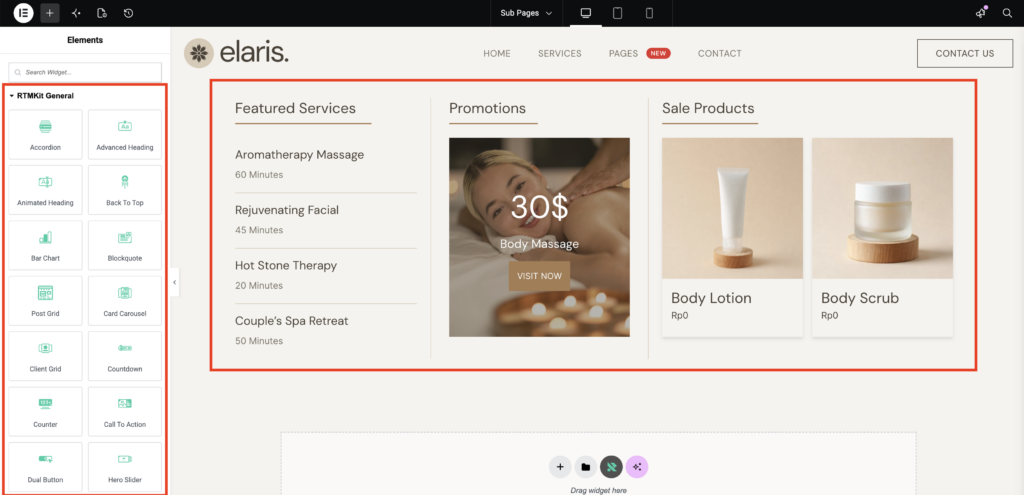This screenshot has height=495, width=1024.
Task: Click the Body Massage promotion text
Action: pyautogui.click(x=539, y=244)
